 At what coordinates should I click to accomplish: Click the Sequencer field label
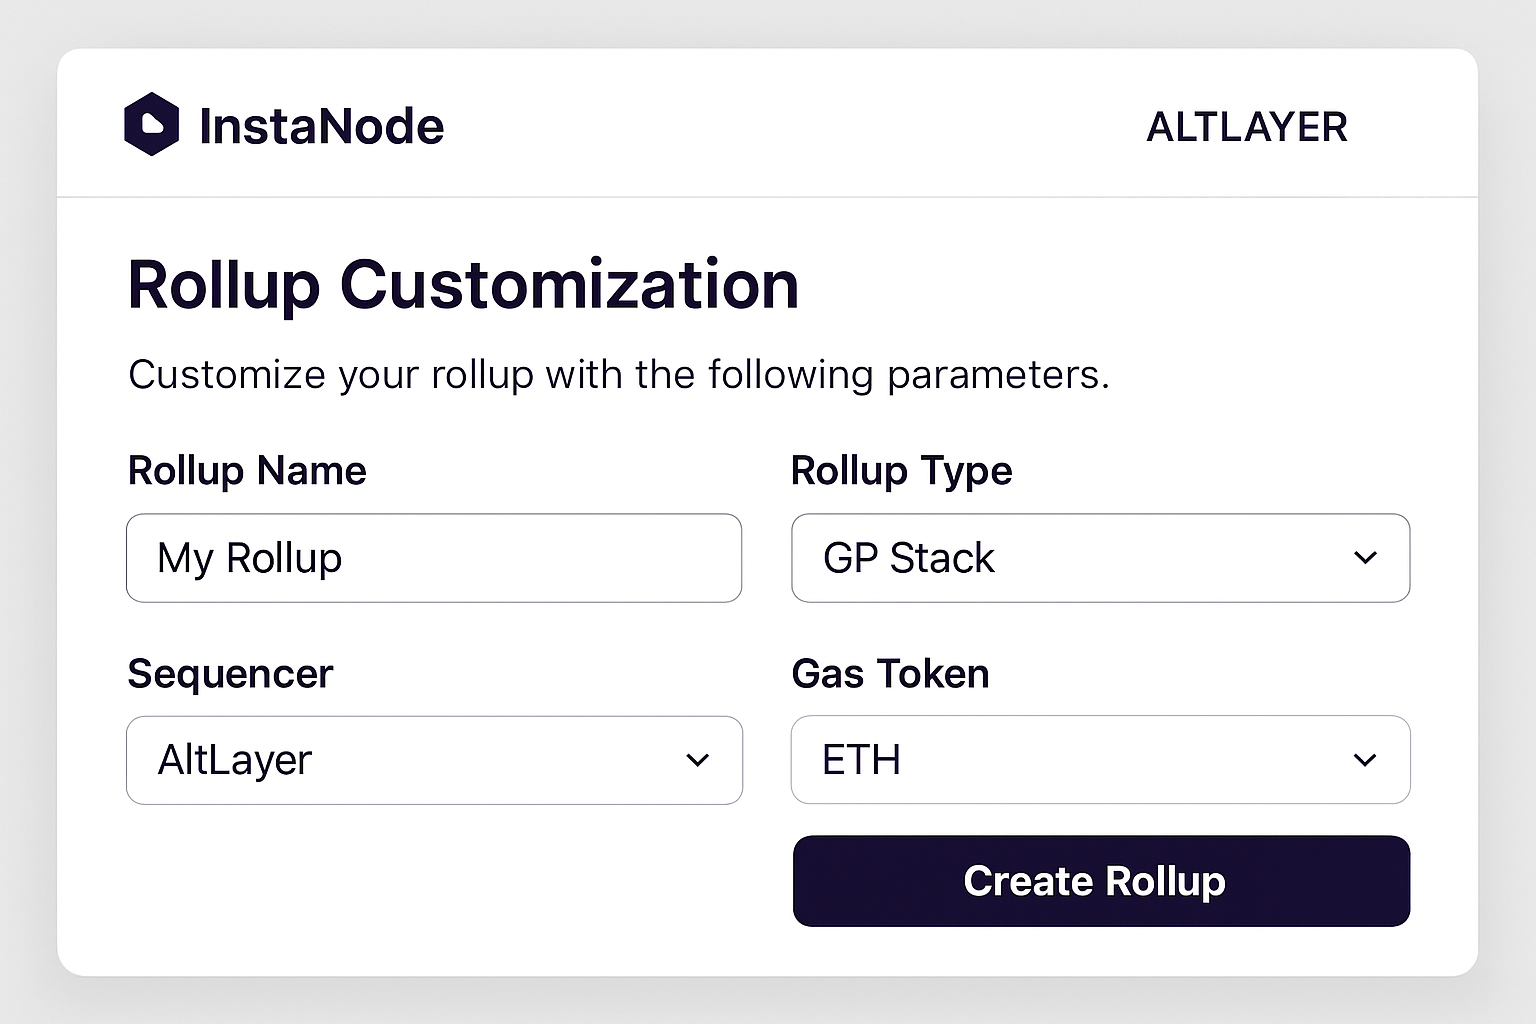[229, 673]
